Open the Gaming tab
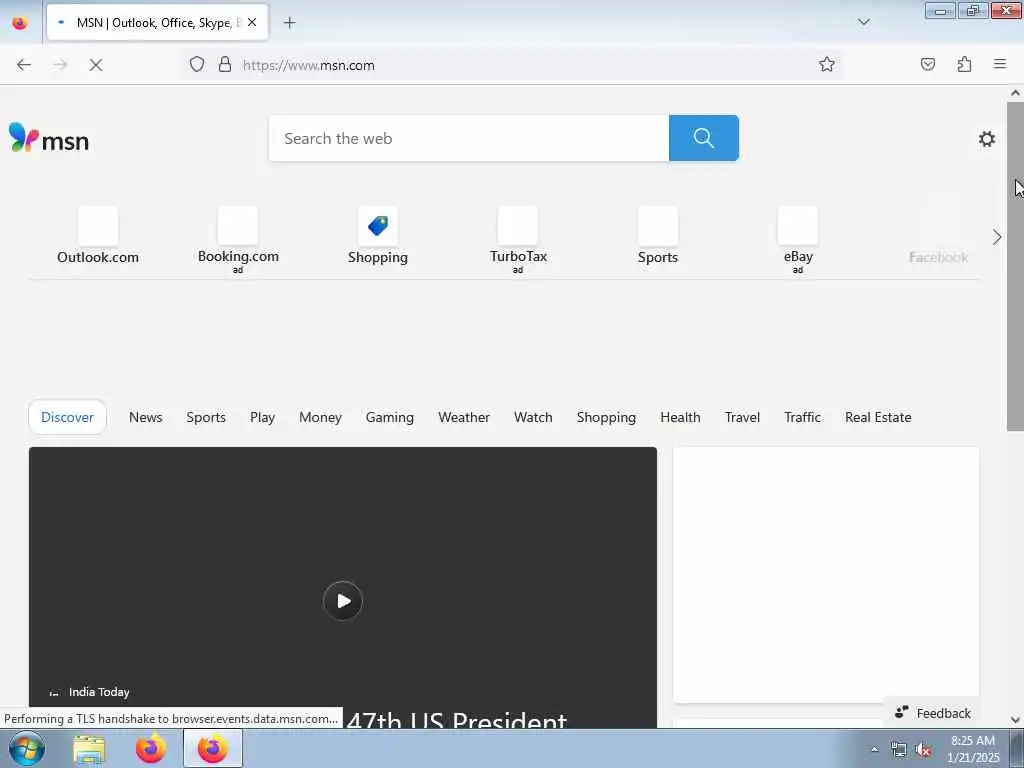 390,417
